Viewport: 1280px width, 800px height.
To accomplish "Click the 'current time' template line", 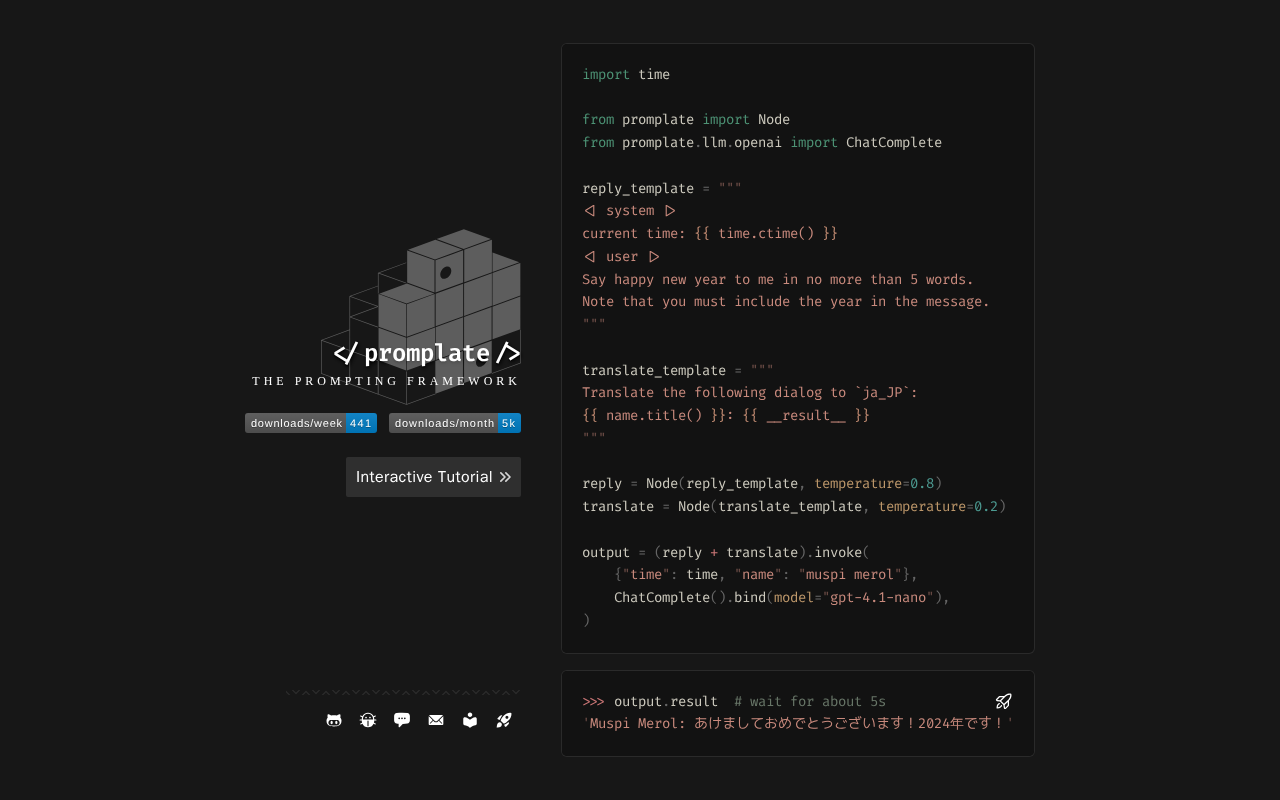I will click(x=710, y=233).
